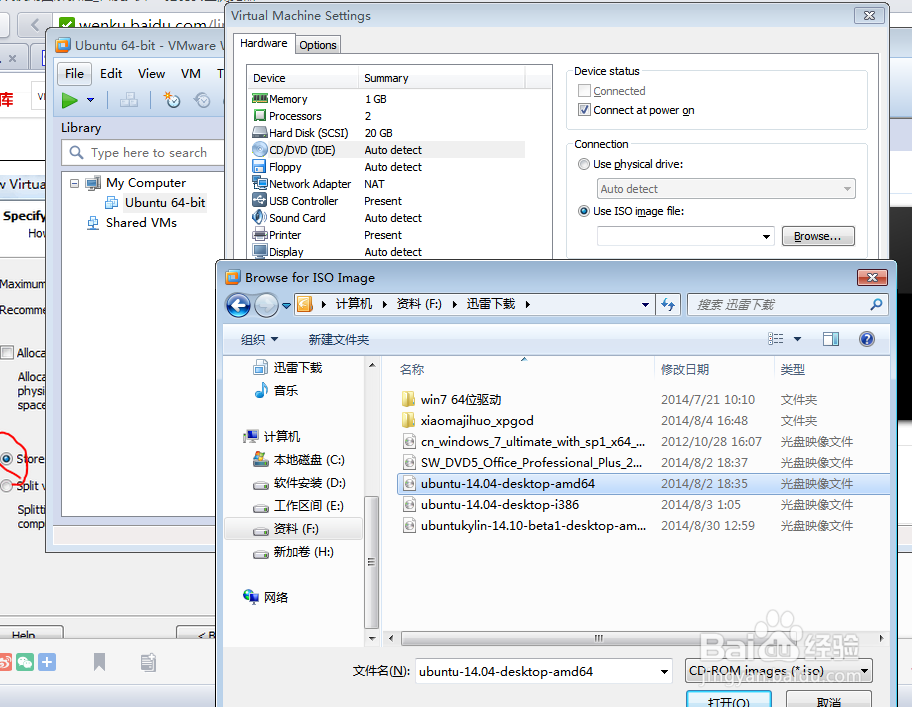
Task: Toggle Connect at power on checkbox
Action: pyautogui.click(x=585, y=110)
